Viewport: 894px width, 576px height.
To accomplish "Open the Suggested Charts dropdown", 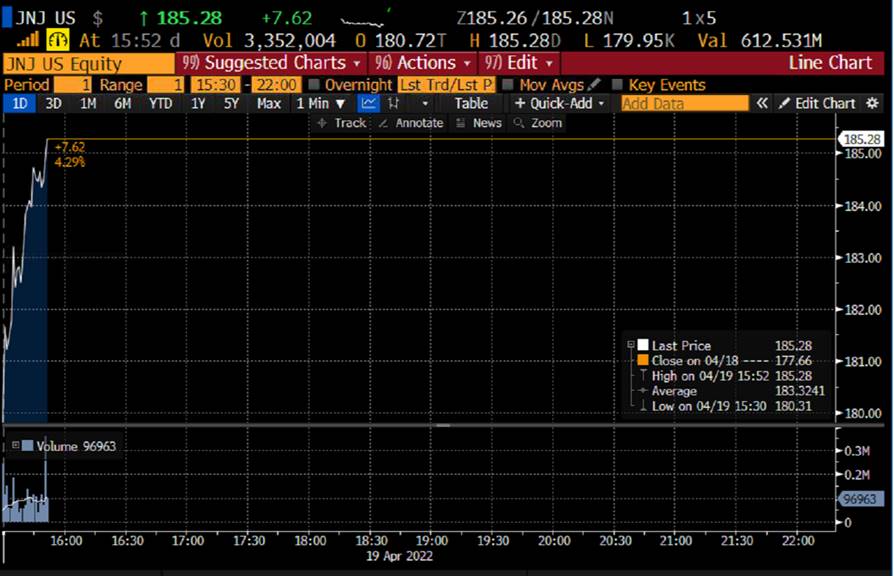I will (x=271, y=63).
